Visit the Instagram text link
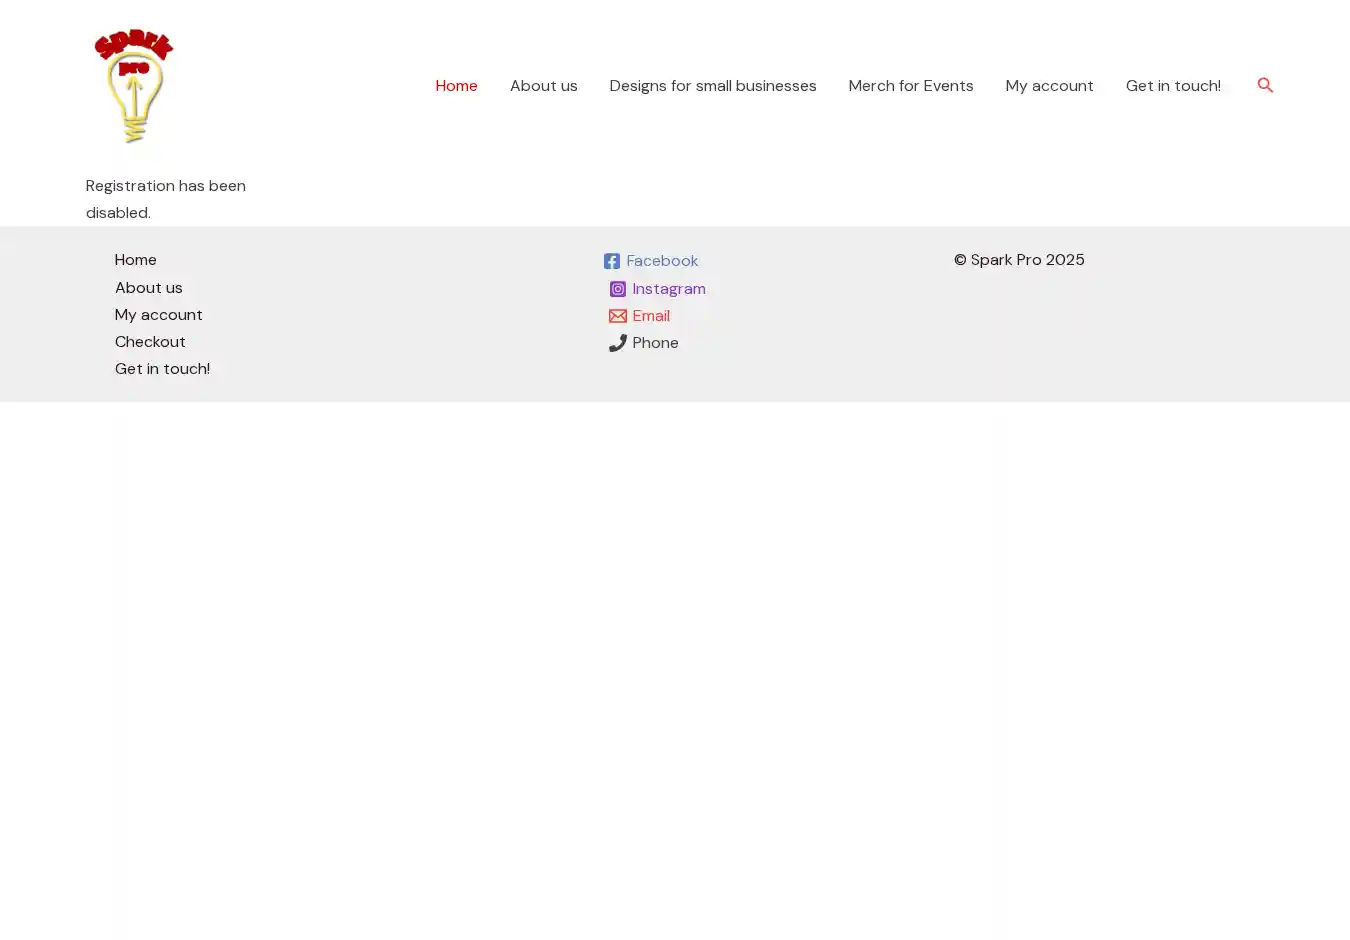Screen dimensions: 1350x940 click(669, 289)
